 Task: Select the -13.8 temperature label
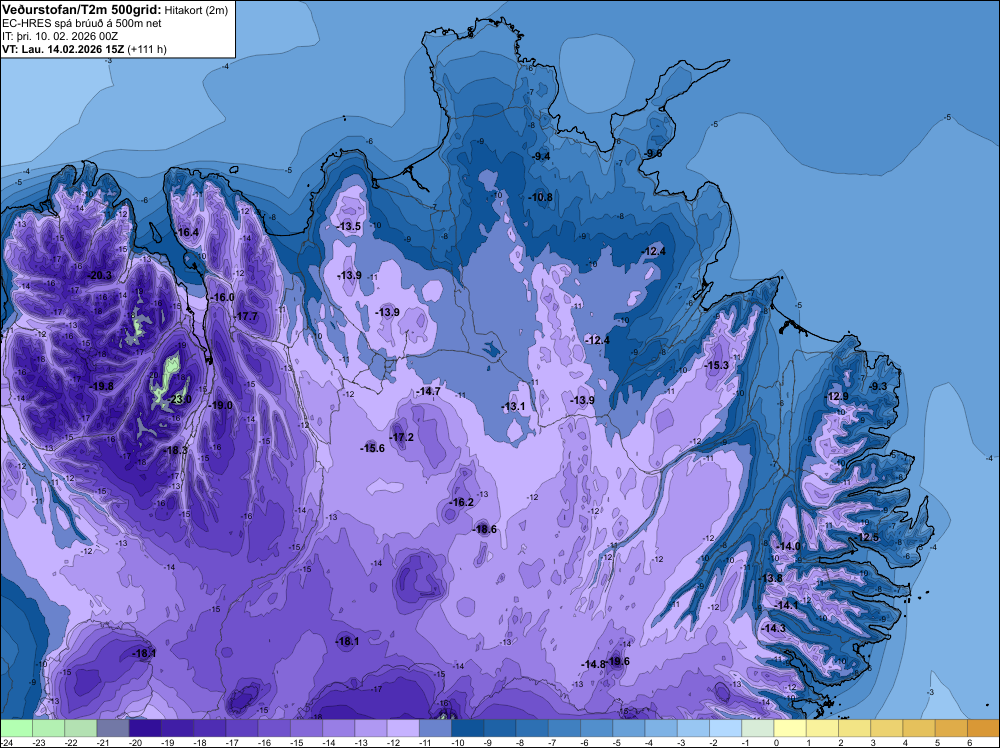point(770,578)
